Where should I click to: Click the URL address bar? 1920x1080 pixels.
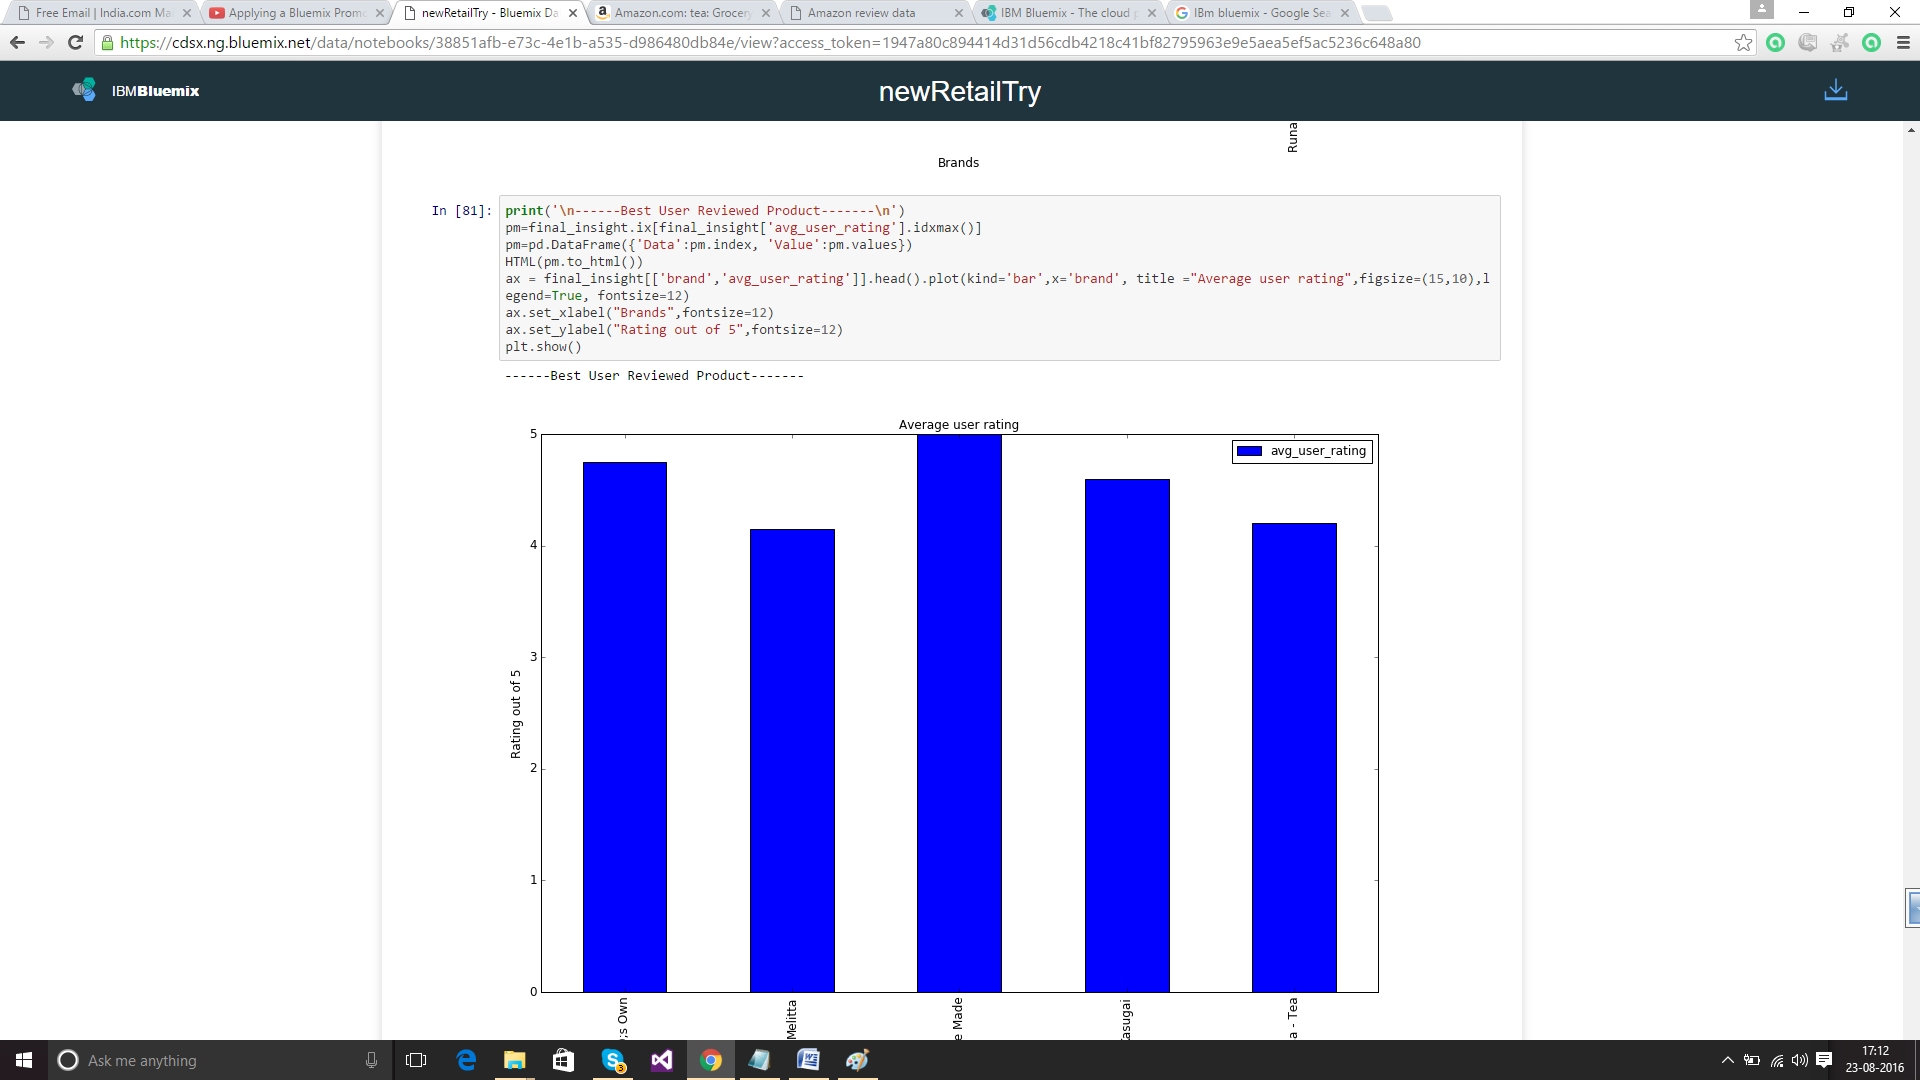tap(900, 42)
